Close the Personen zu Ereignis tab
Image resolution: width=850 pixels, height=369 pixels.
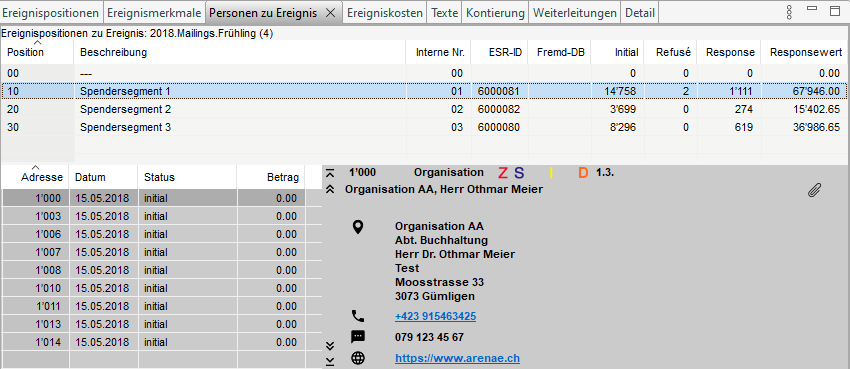330,13
